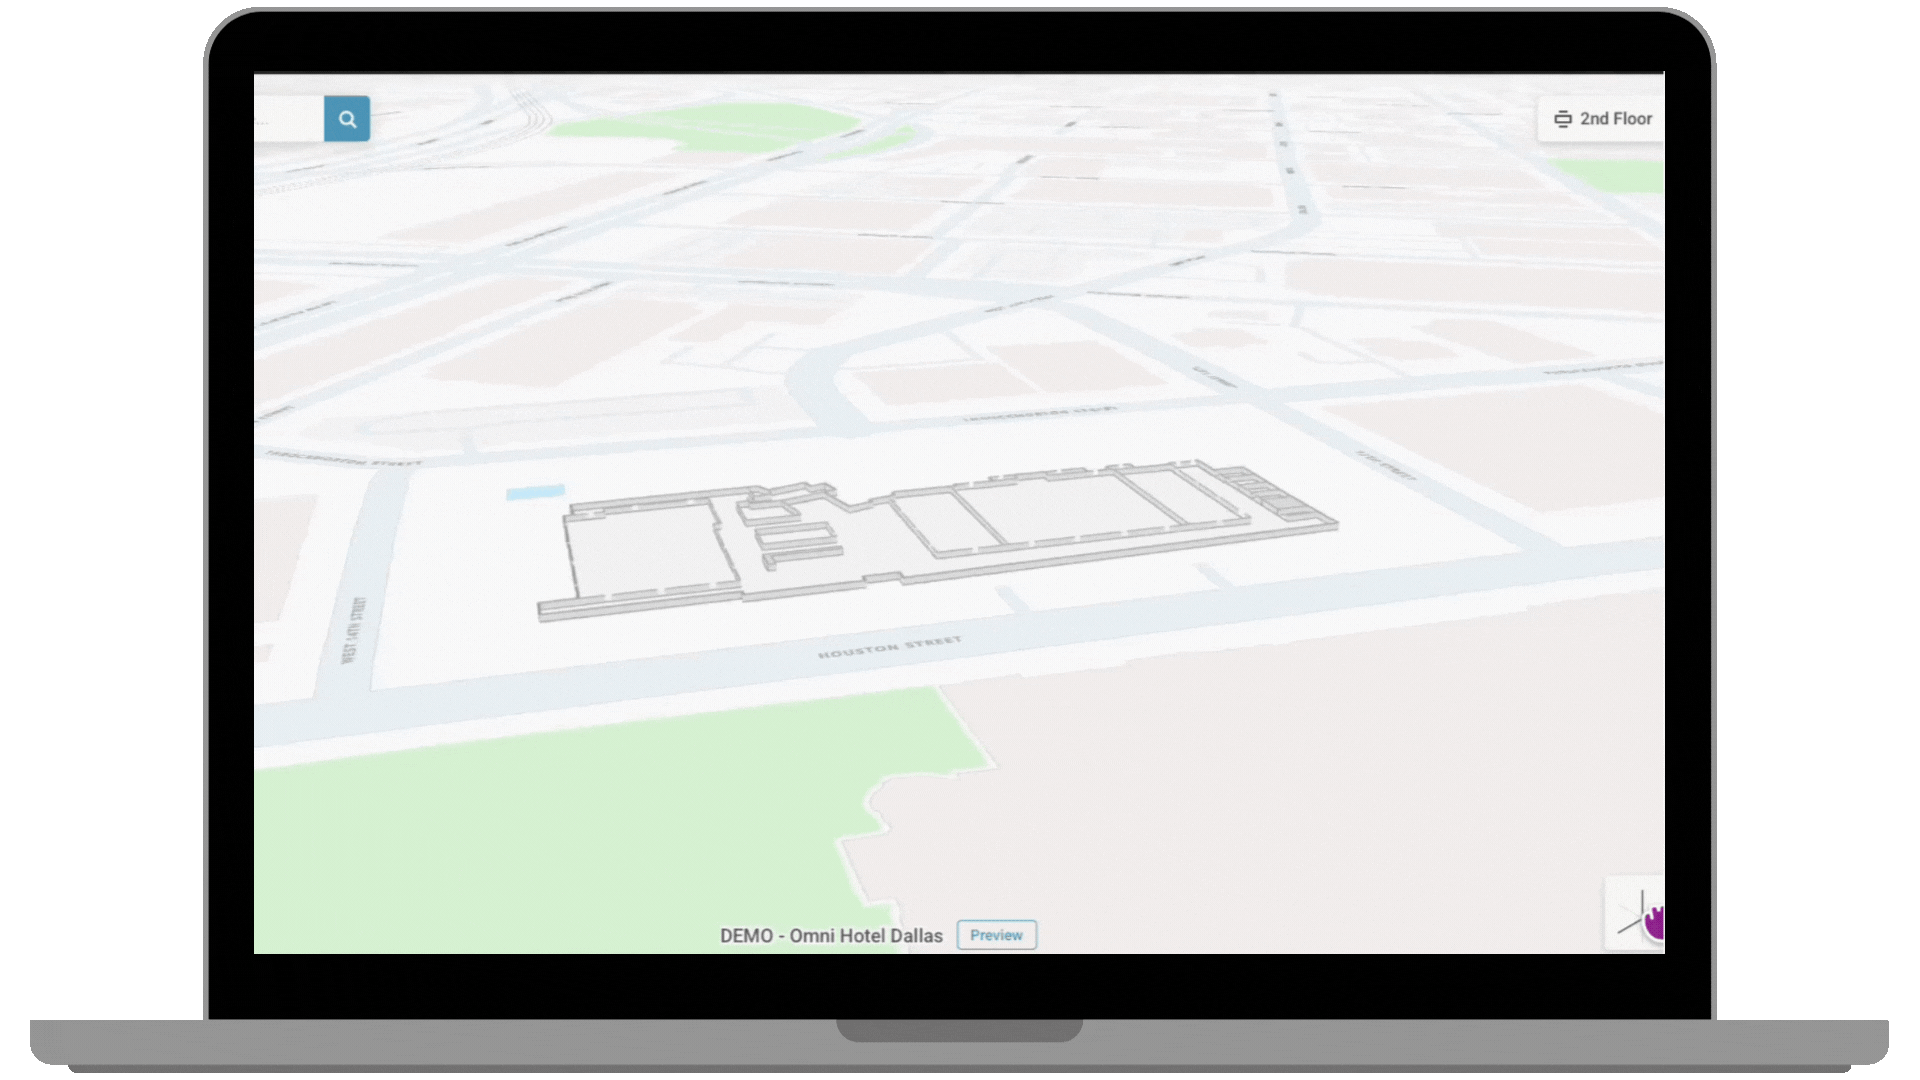The image size is (1920, 1080).
Task: Click the purple hand cursor icon
Action: (x=1655, y=922)
